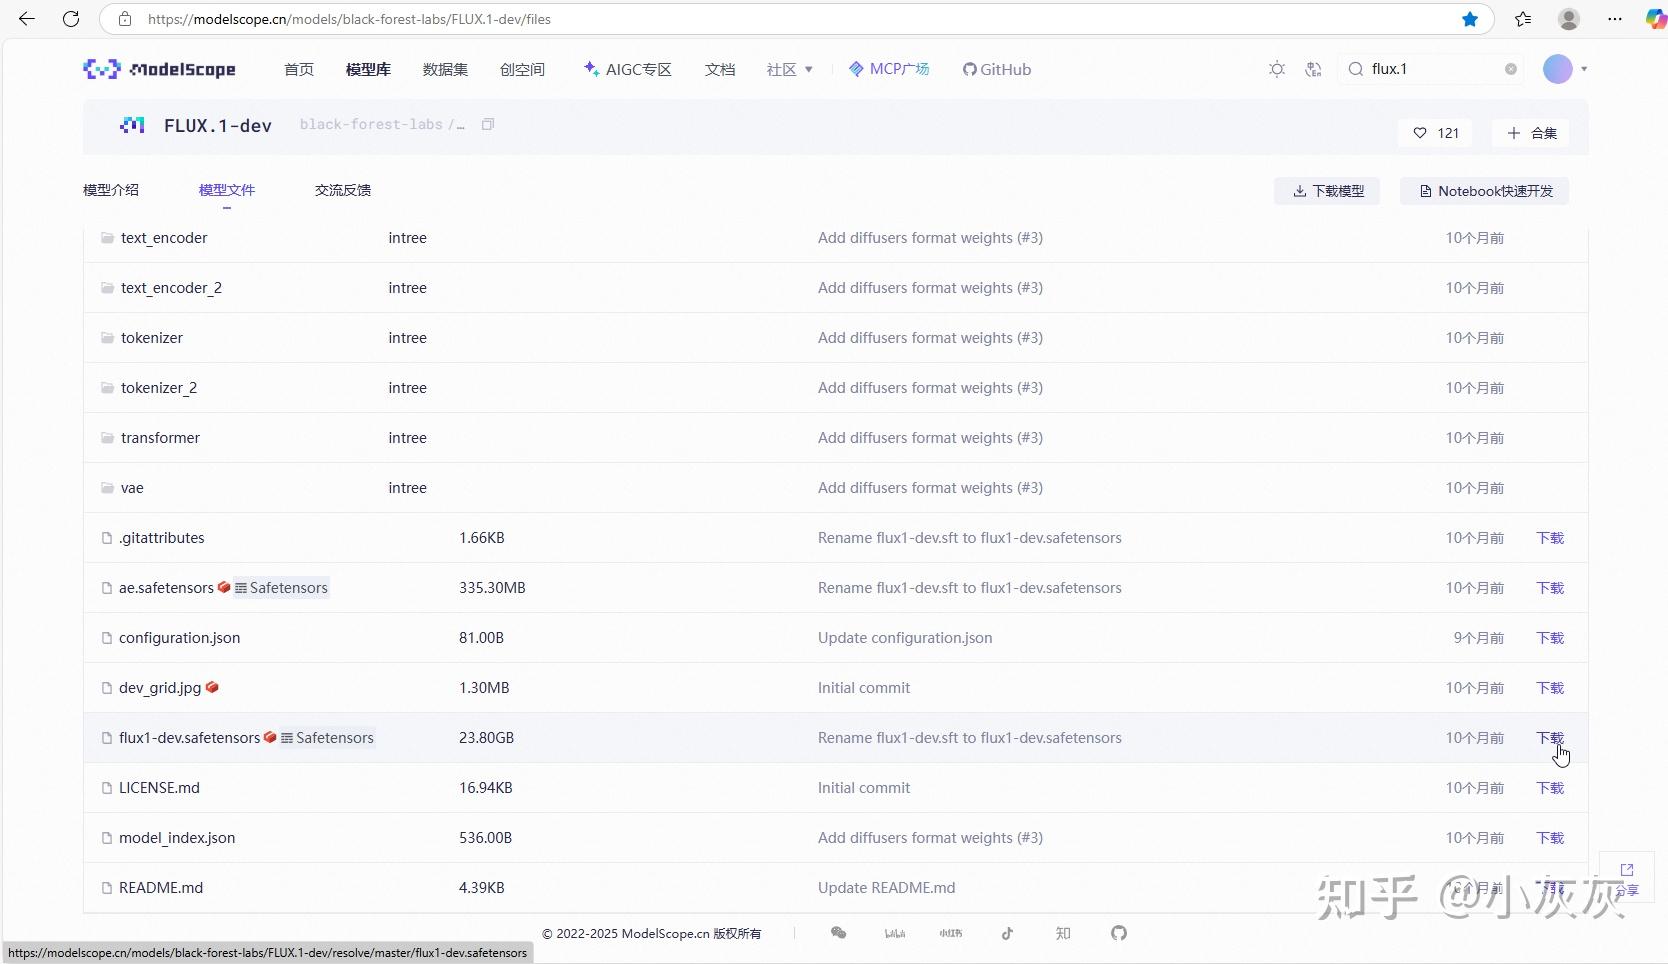
Task: Open 文档 in the navigation
Action: [x=720, y=69]
